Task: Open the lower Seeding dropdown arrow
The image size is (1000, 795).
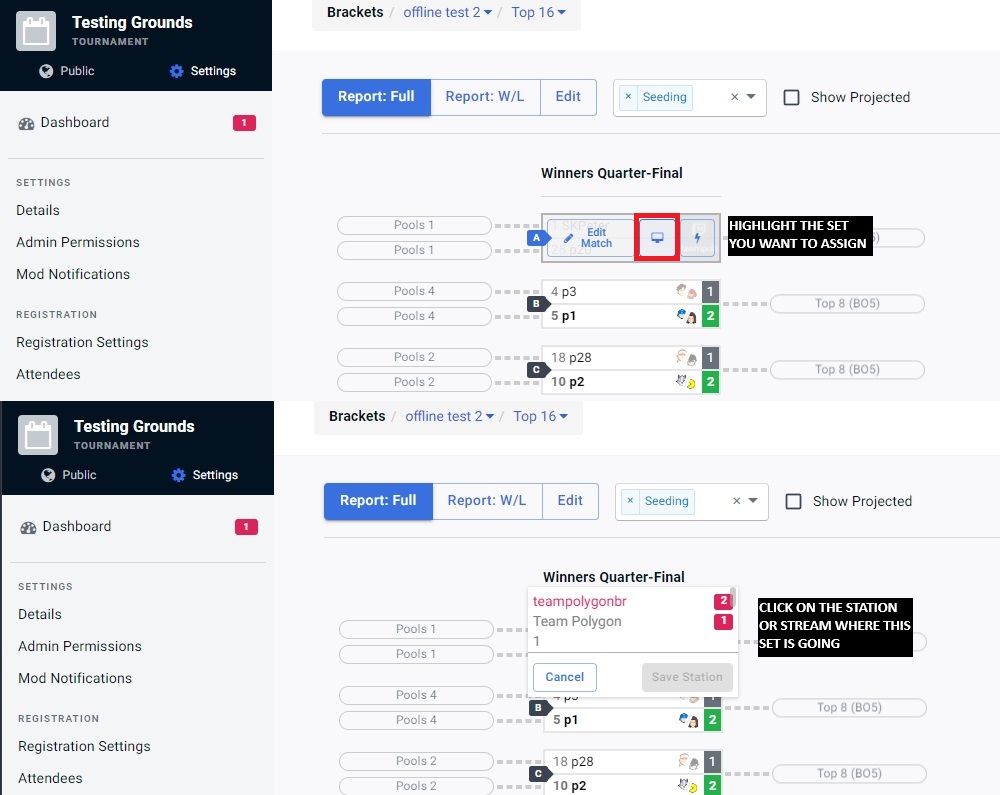Action: [x=753, y=501]
